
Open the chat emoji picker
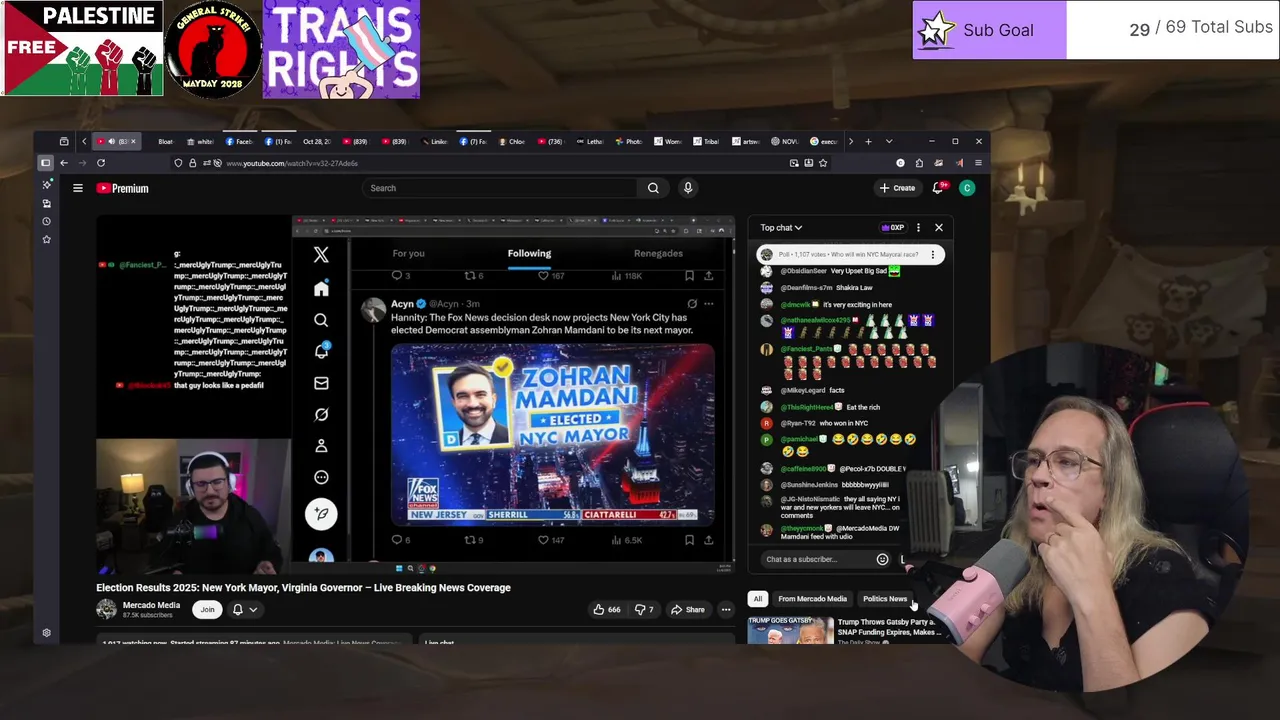pyautogui.click(x=882, y=560)
